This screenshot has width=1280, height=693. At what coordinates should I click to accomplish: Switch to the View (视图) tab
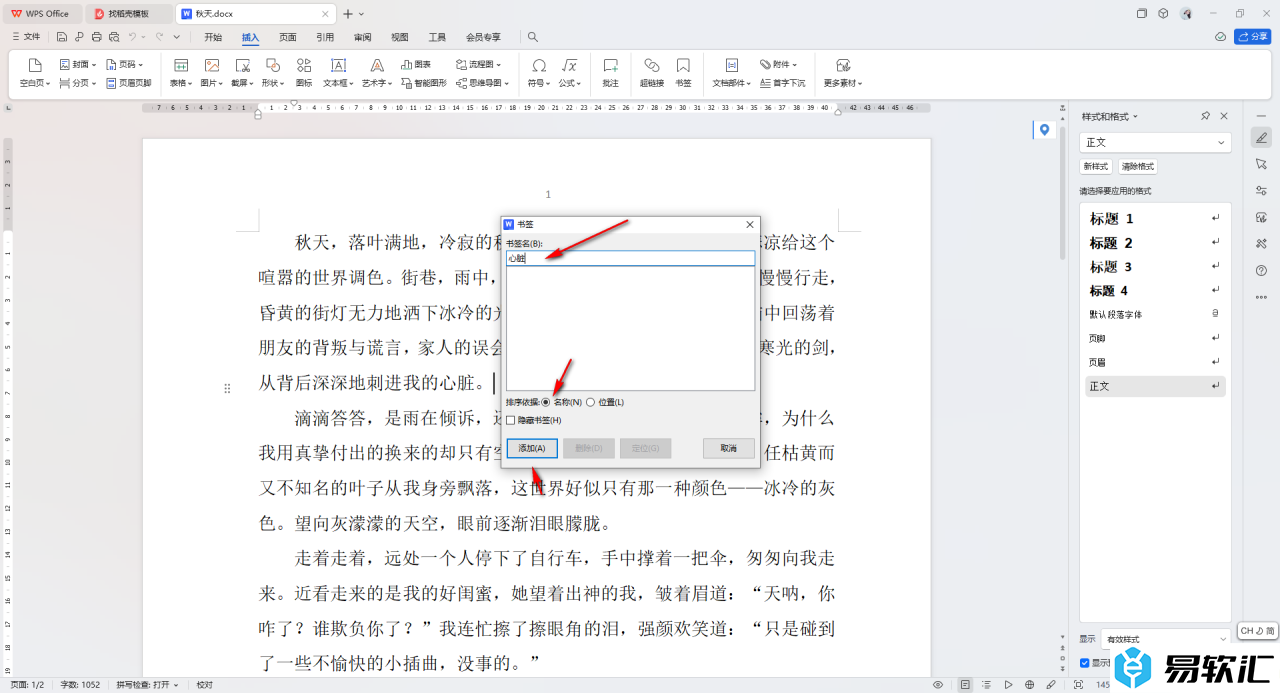pyautogui.click(x=399, y=37)
